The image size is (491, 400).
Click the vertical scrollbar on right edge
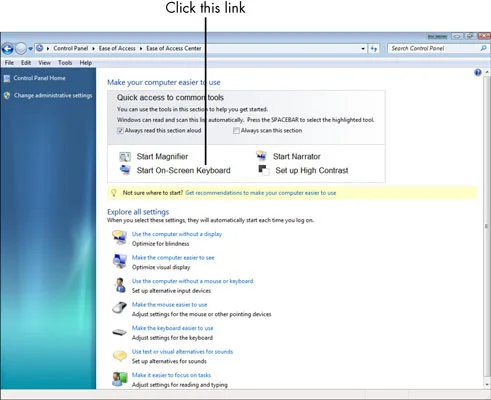click(487, 227)
